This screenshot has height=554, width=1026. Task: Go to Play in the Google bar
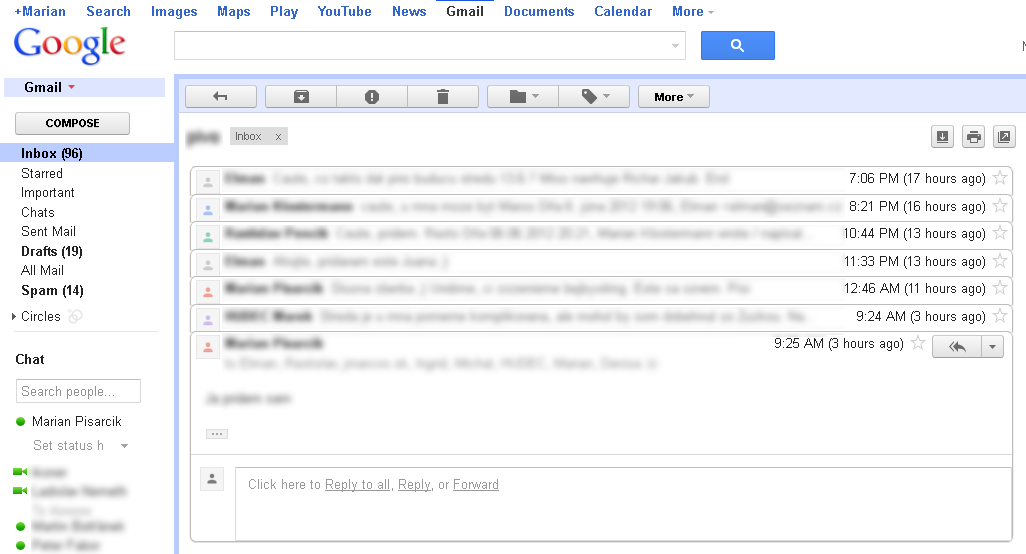coord(284,11)
